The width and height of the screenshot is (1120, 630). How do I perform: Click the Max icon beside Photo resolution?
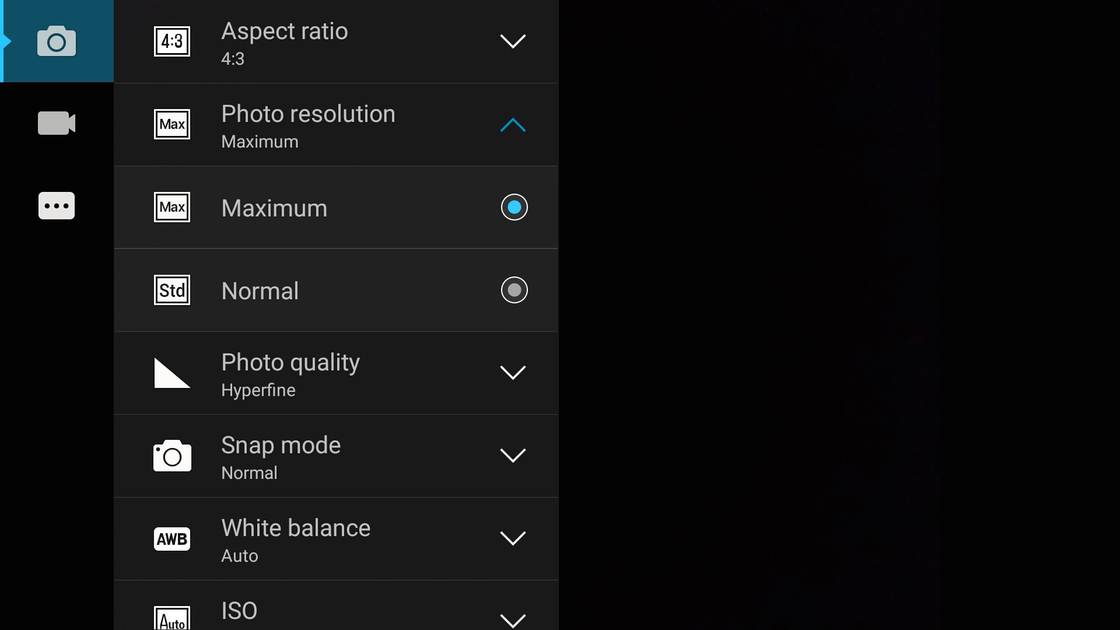[x=172, y=125]
